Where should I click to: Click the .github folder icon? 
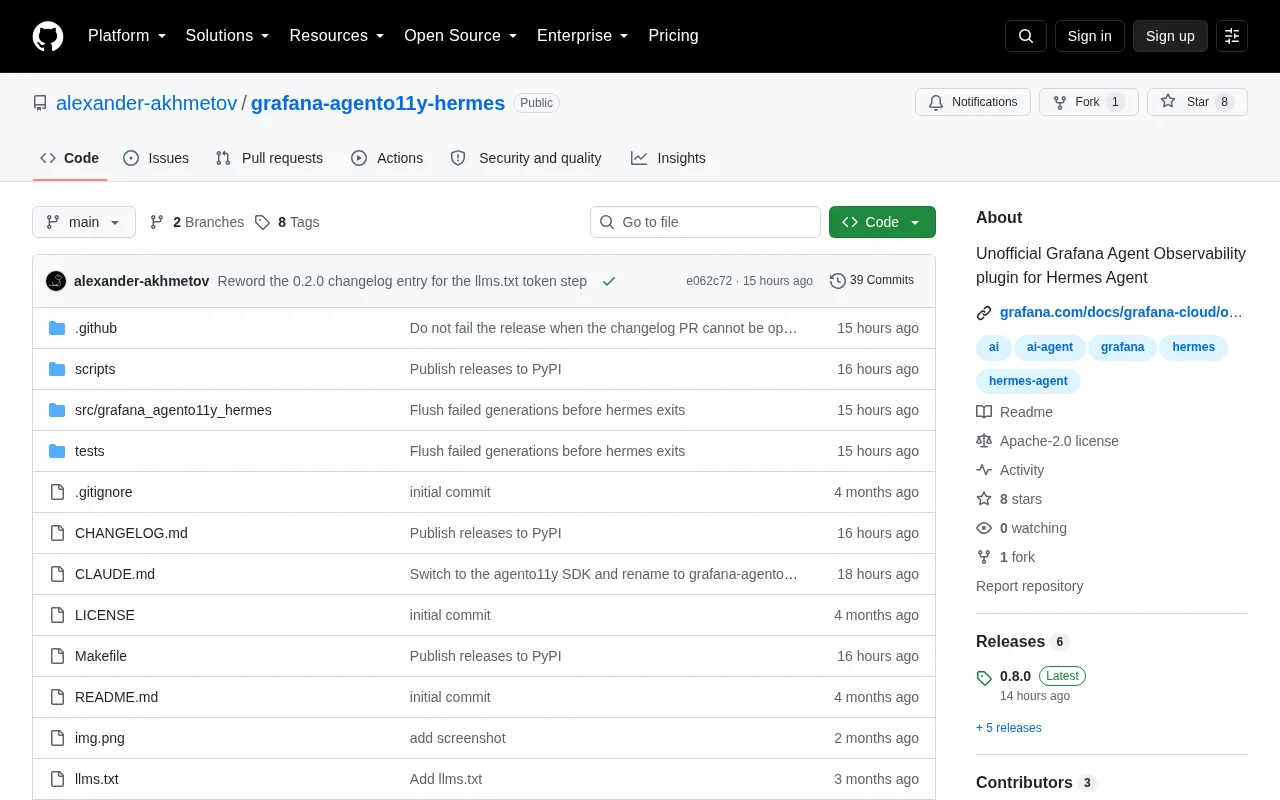[x=57, y=328]
